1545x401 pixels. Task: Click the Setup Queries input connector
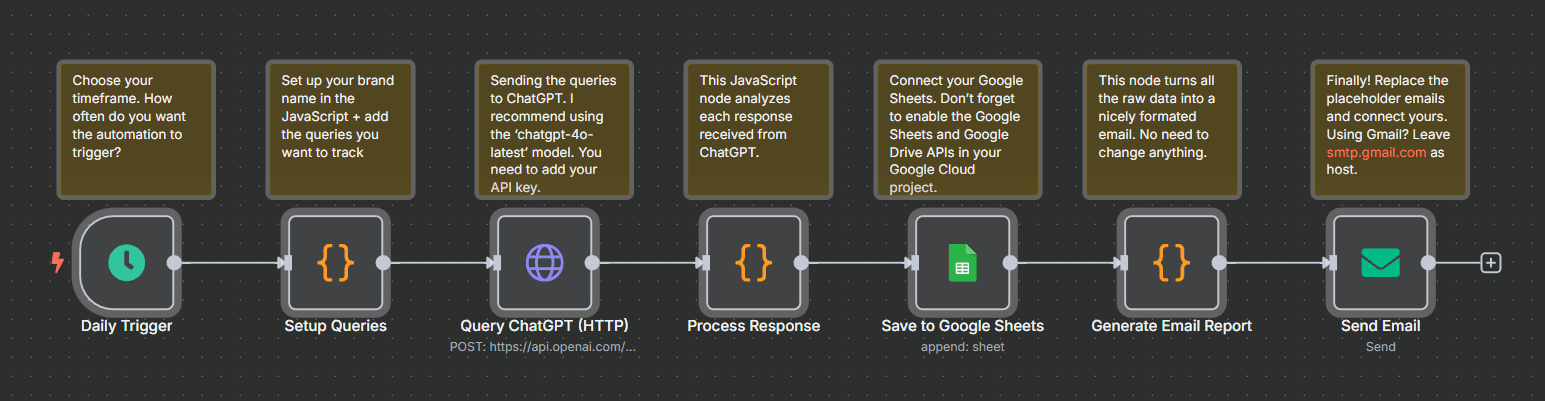tap(287, 263)
